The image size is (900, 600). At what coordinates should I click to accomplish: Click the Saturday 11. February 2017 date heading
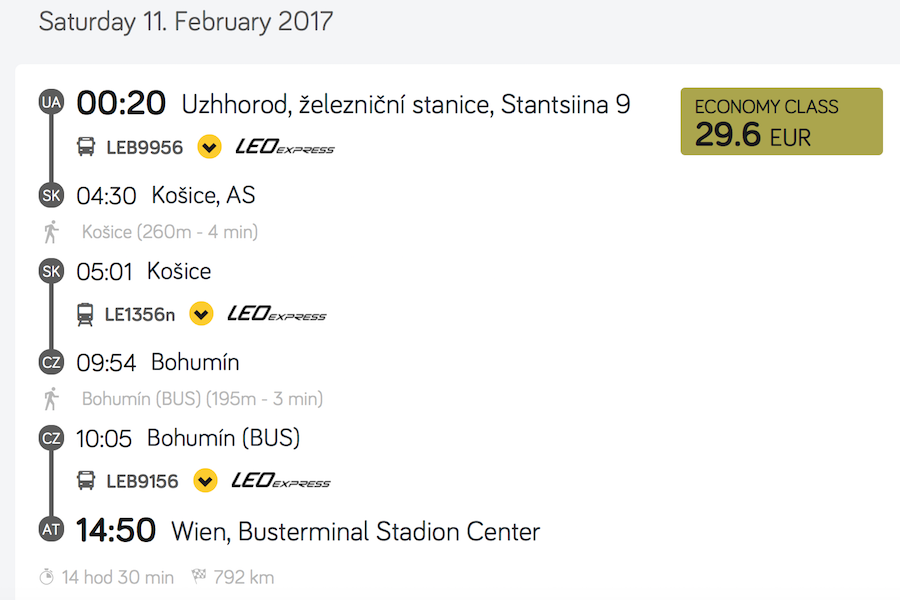click(186, 22)
